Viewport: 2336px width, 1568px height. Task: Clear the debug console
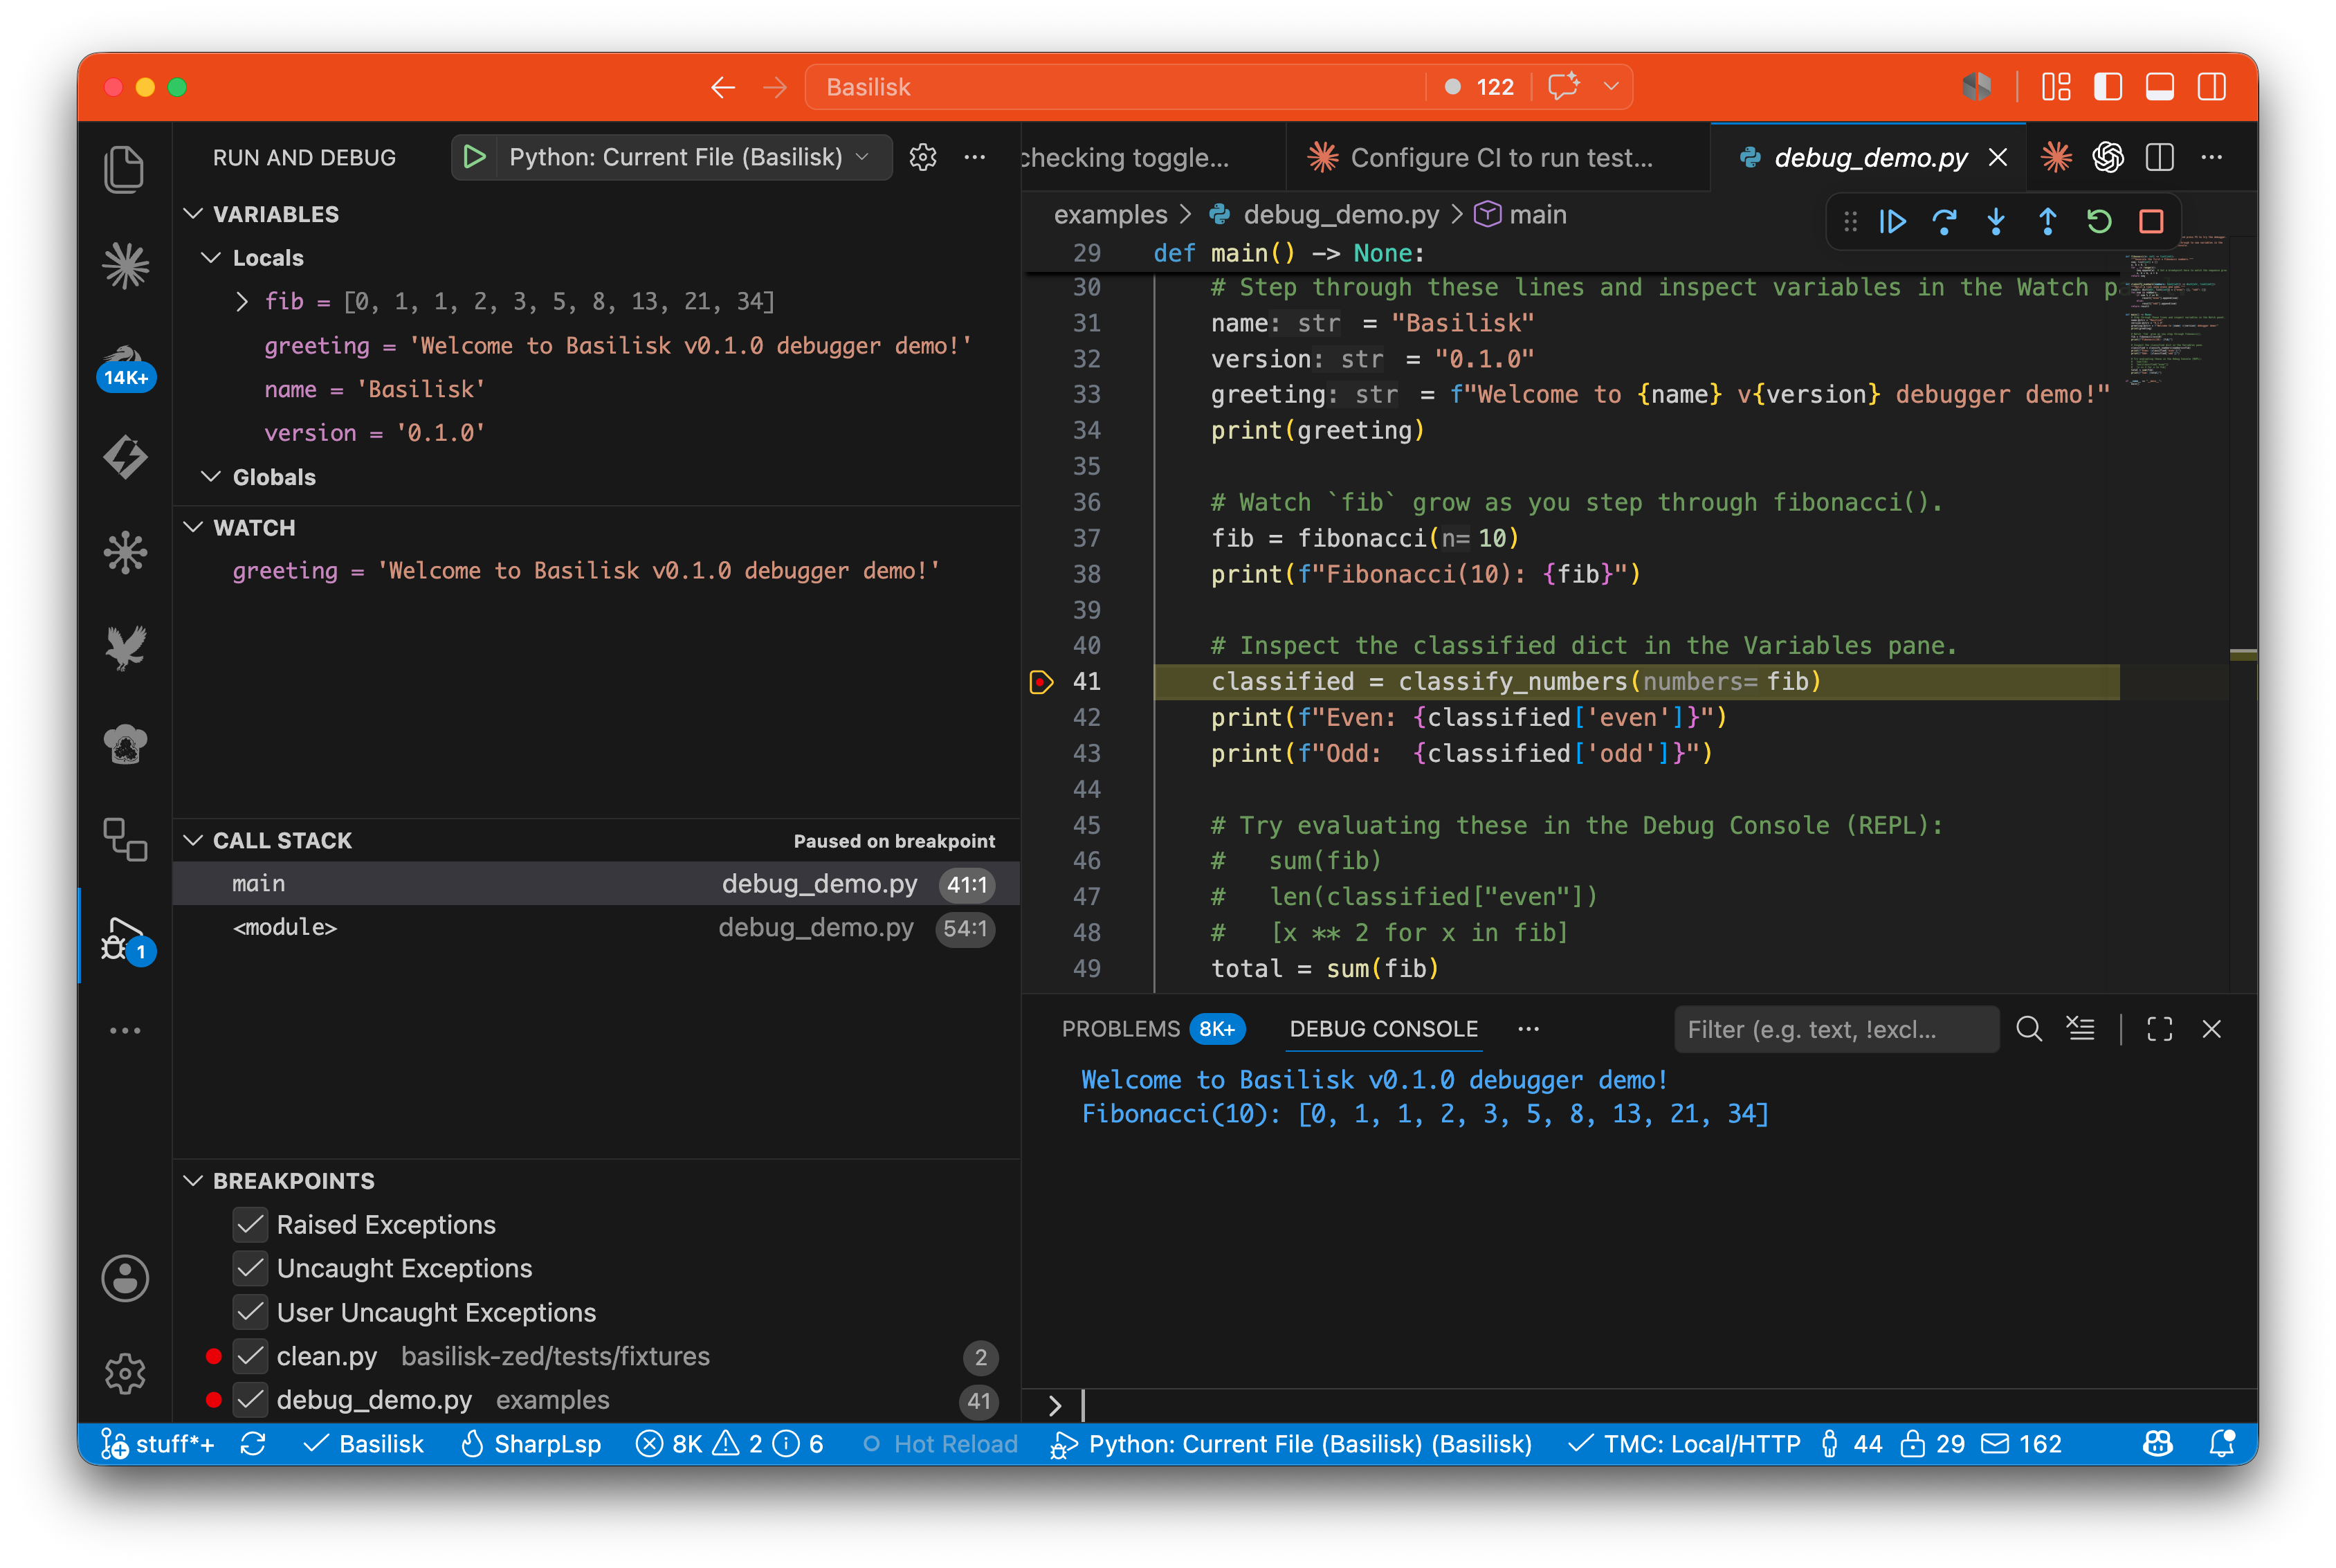coord(2081,1029)
